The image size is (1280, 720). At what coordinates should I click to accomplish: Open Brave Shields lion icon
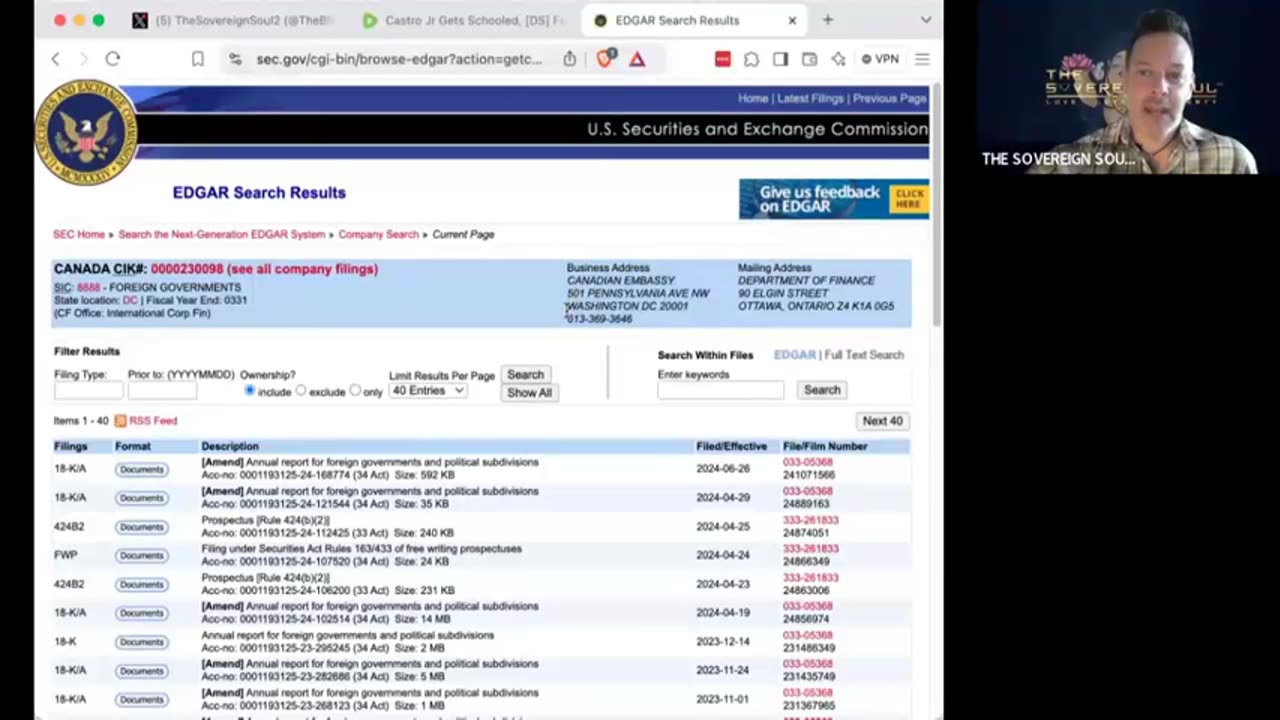tap(604, 59)
